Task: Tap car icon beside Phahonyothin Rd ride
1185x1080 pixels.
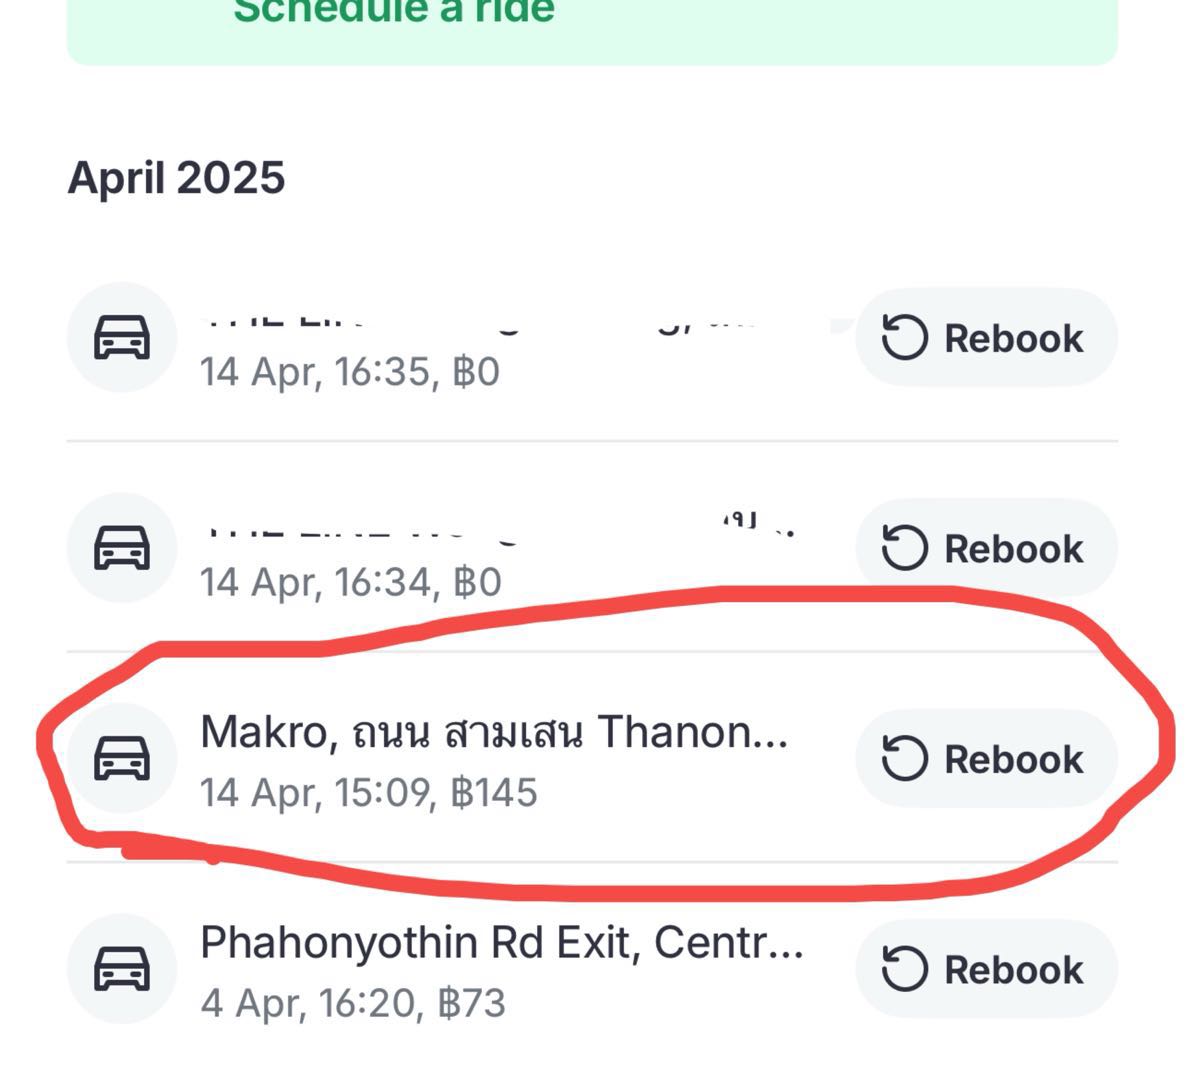Action: coord(122,968)
